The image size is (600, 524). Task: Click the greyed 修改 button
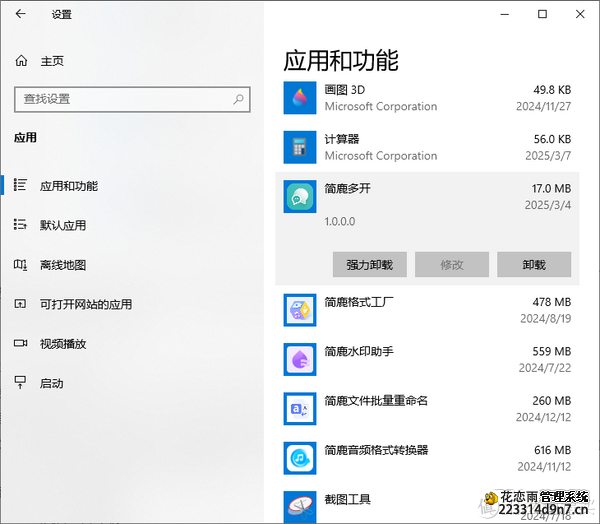[452, 264]
